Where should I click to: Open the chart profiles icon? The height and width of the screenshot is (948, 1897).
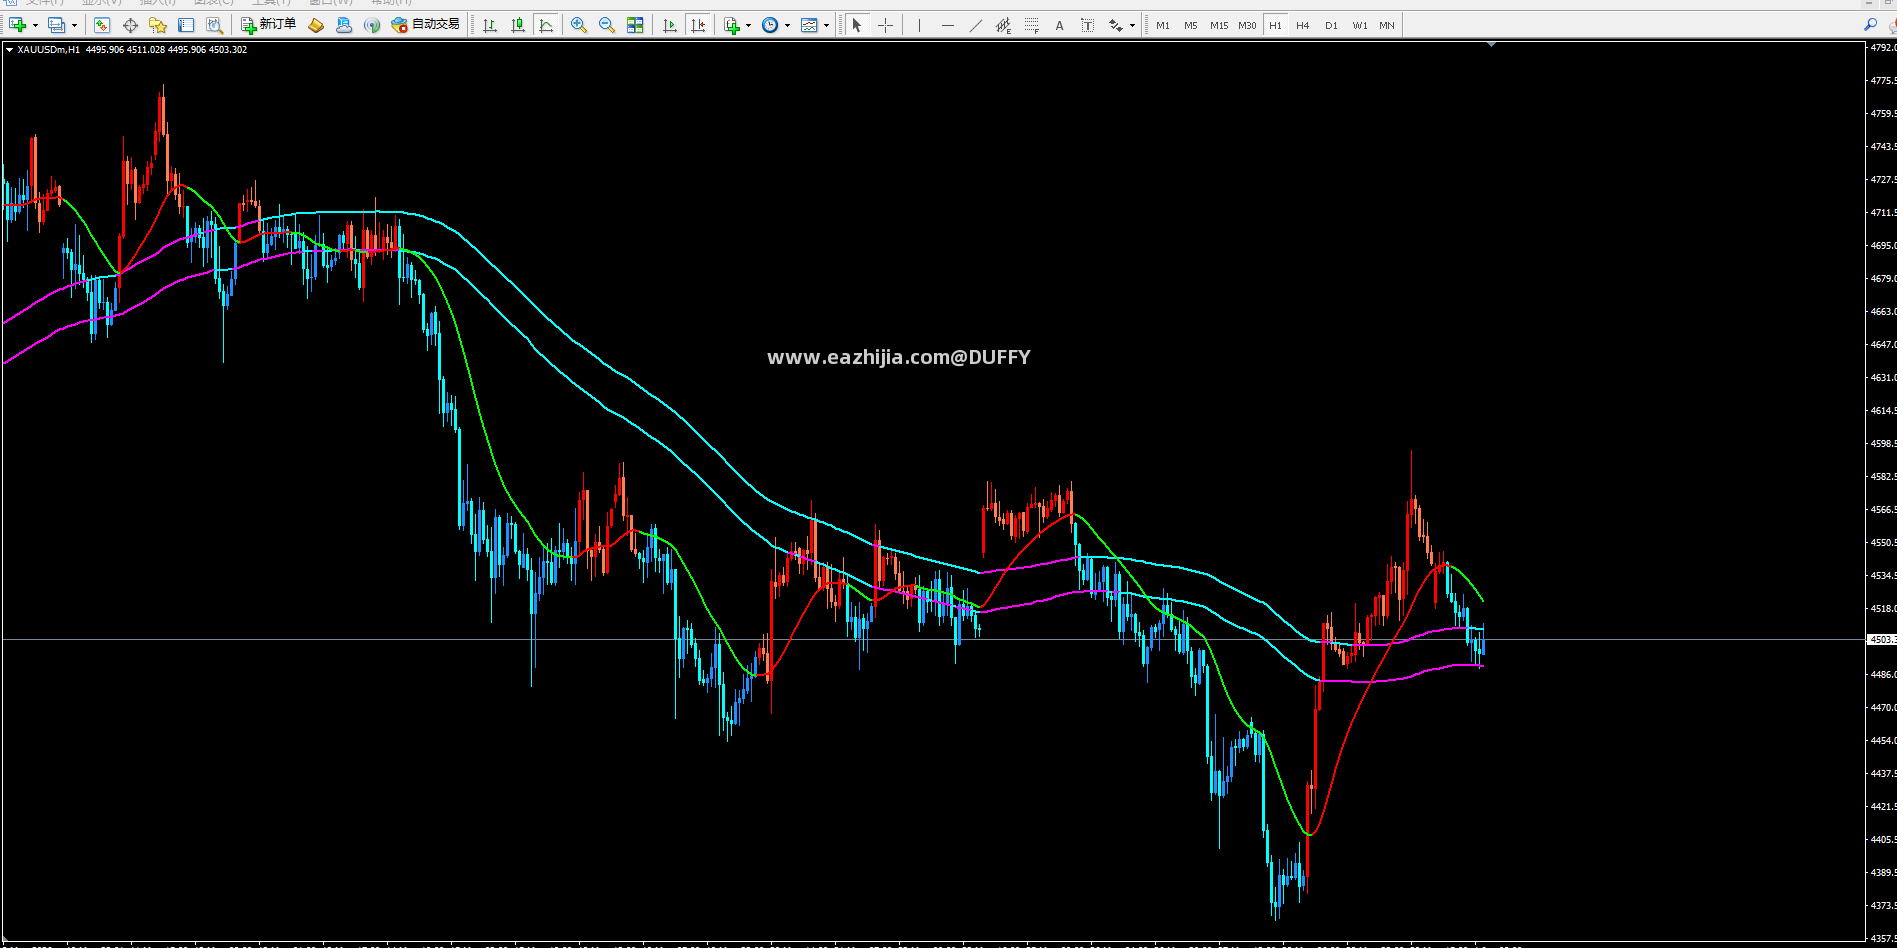click(57, 25)
